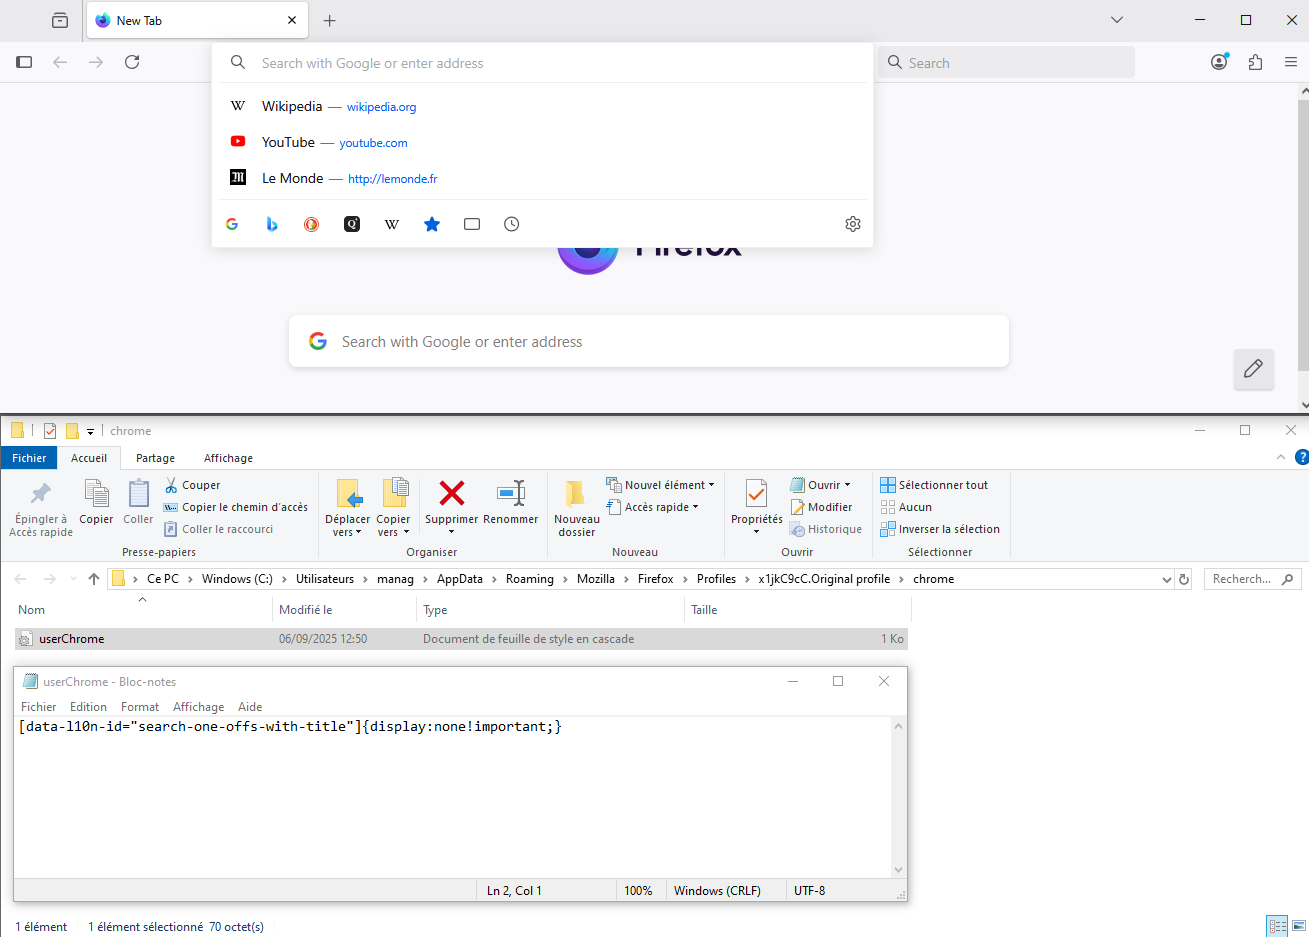Viewport: 1309px width, 937px height.
Task: Reload the Firefox page
Action: click(x=132, y=62)
